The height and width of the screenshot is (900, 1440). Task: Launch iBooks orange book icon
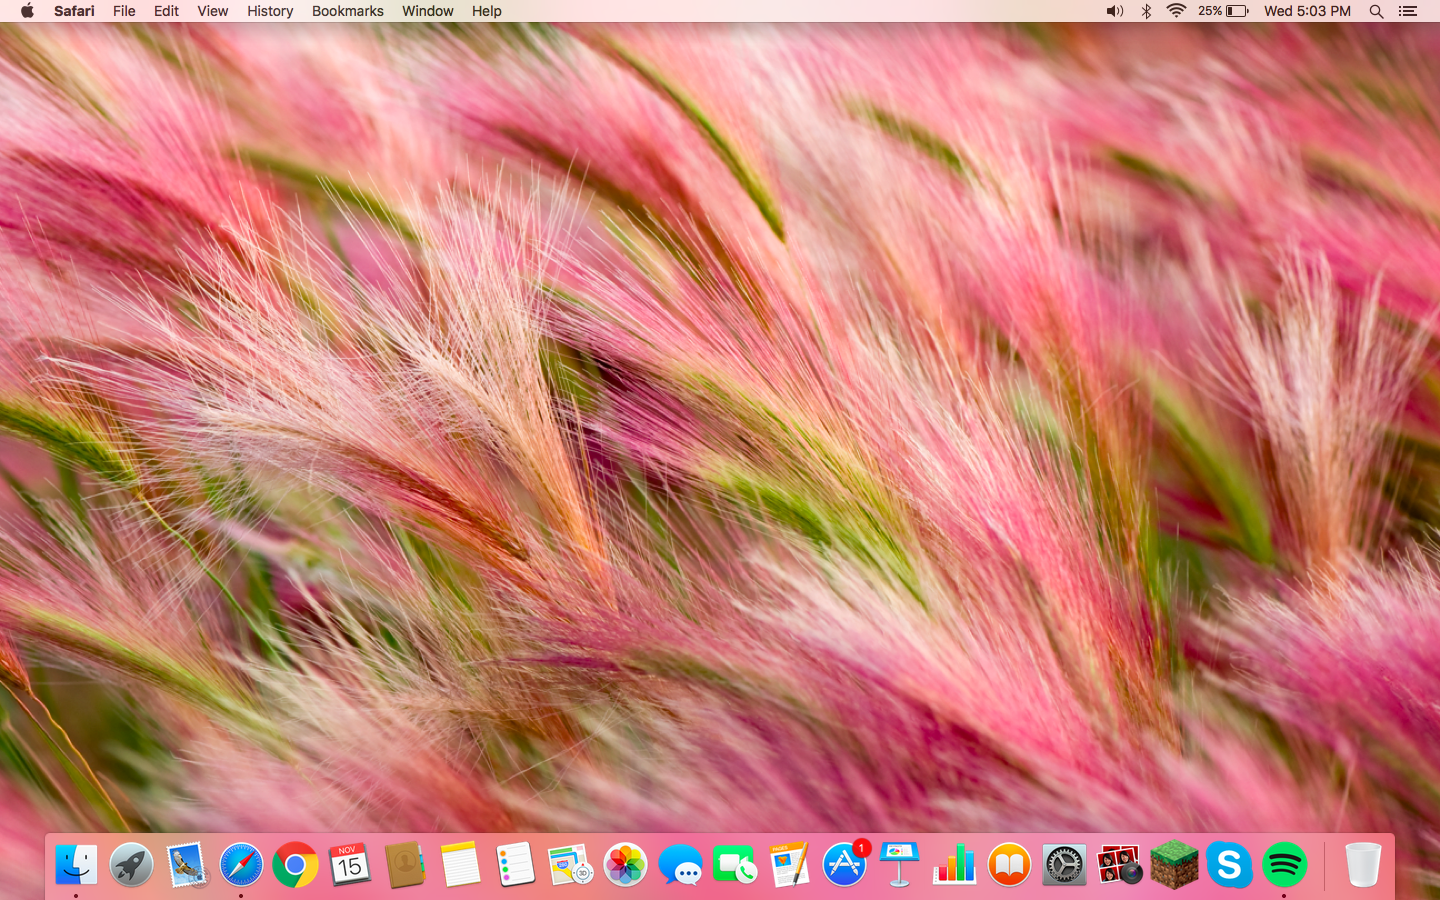click(x=1009, y=865)
